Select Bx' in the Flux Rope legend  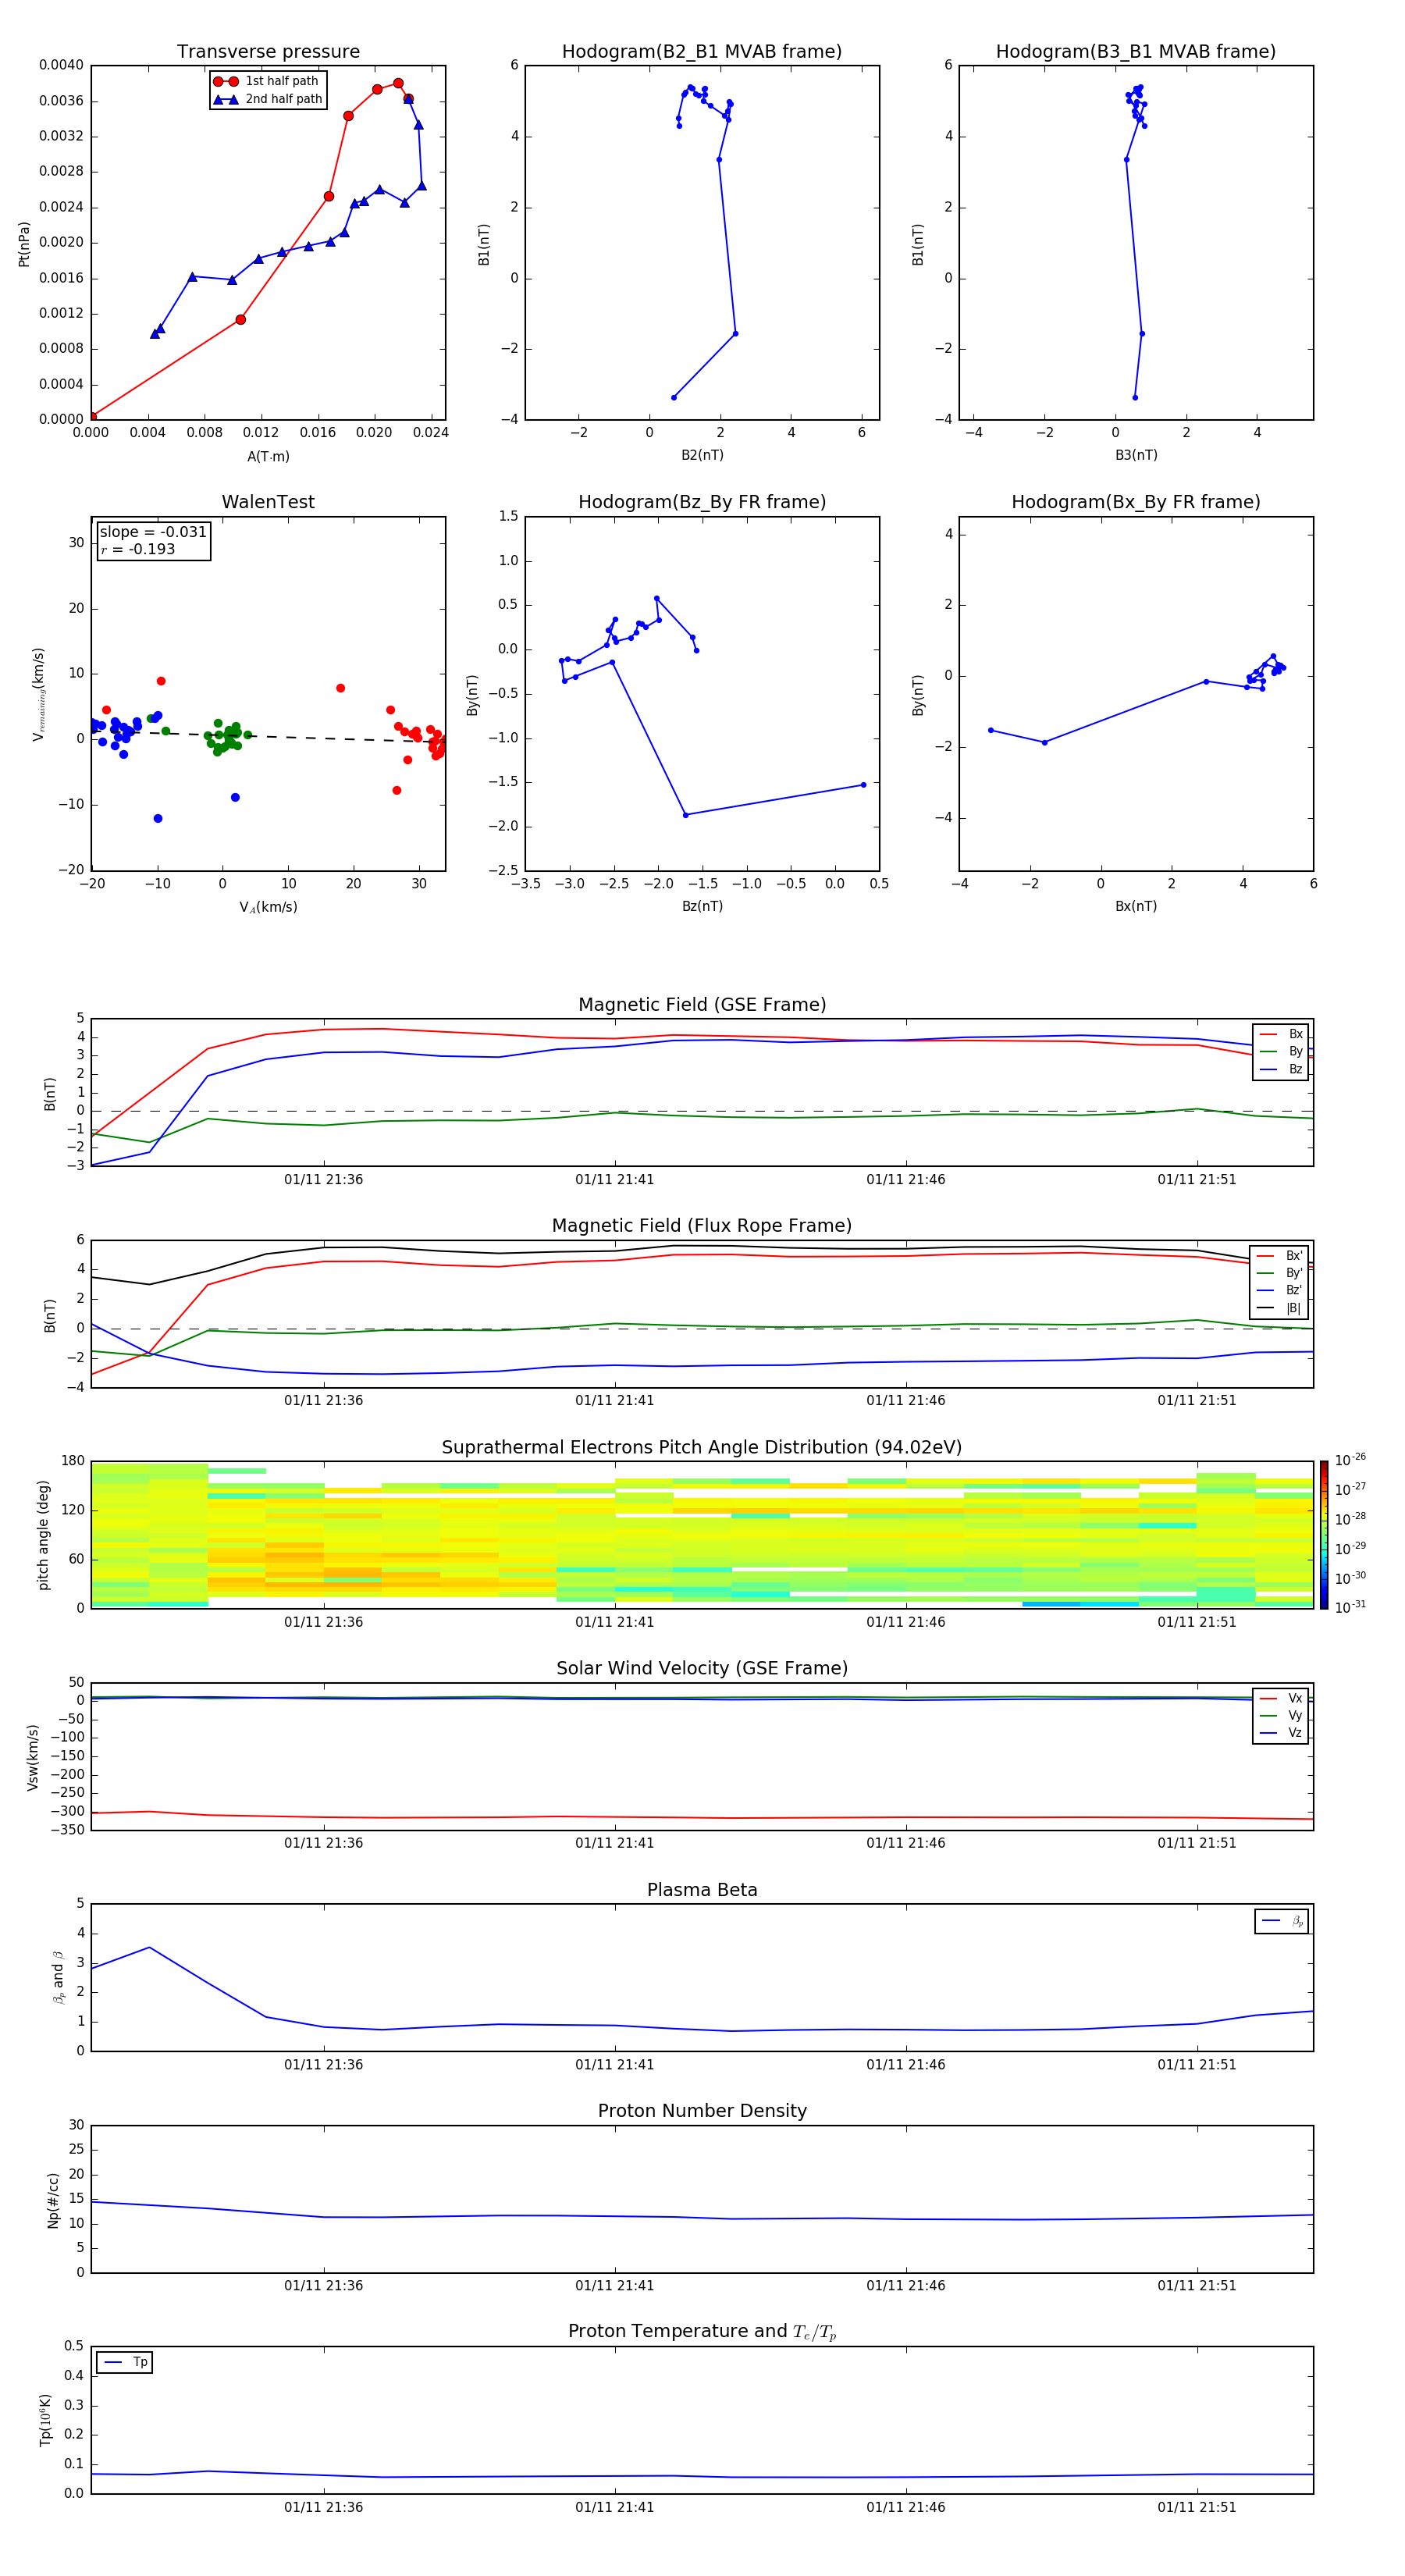[x=1279, y=1256]
